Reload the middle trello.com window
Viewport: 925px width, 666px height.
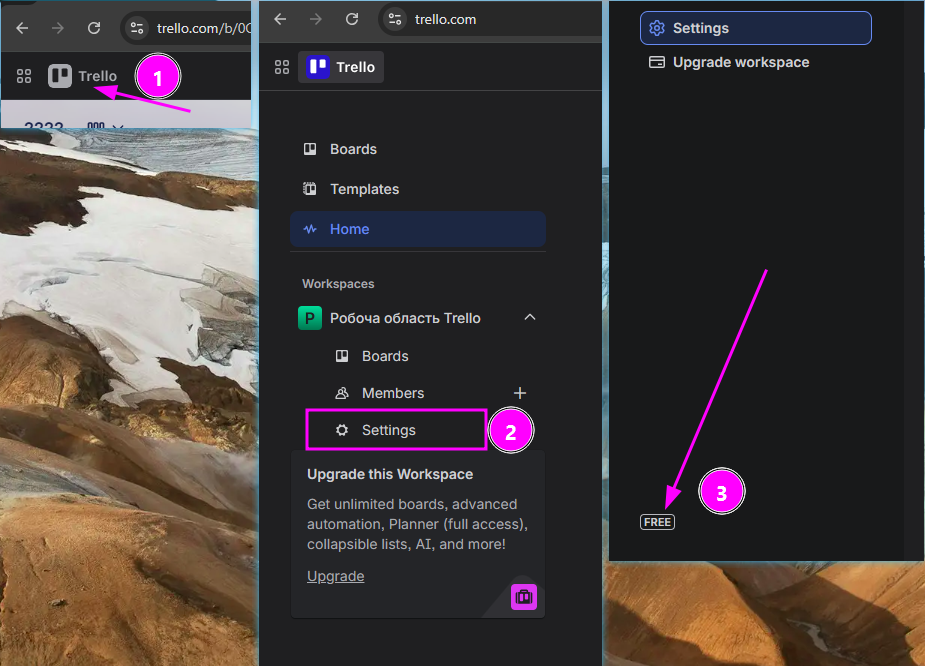(352, 19)
